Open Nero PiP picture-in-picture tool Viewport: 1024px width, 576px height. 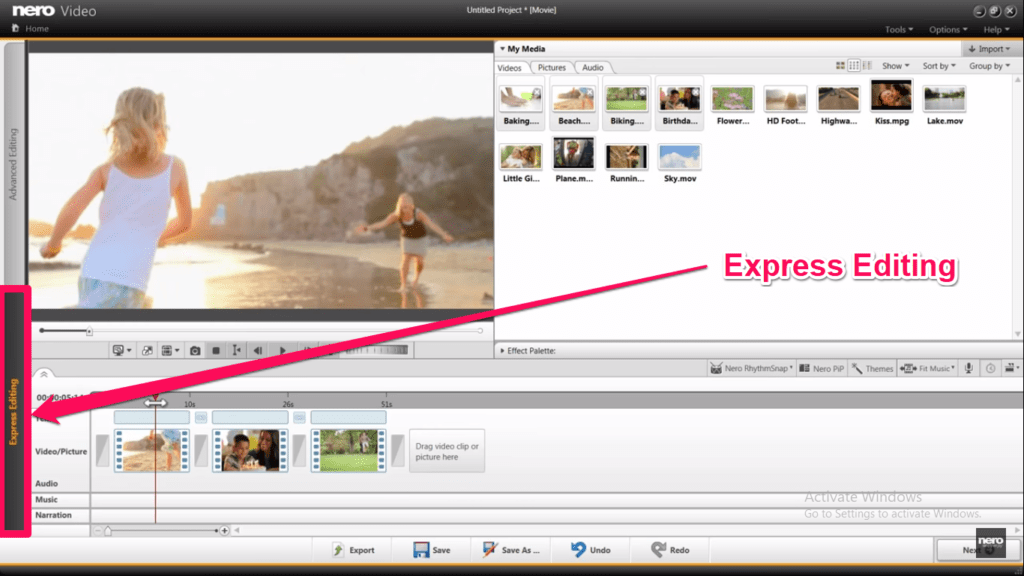tap(821, 368)
